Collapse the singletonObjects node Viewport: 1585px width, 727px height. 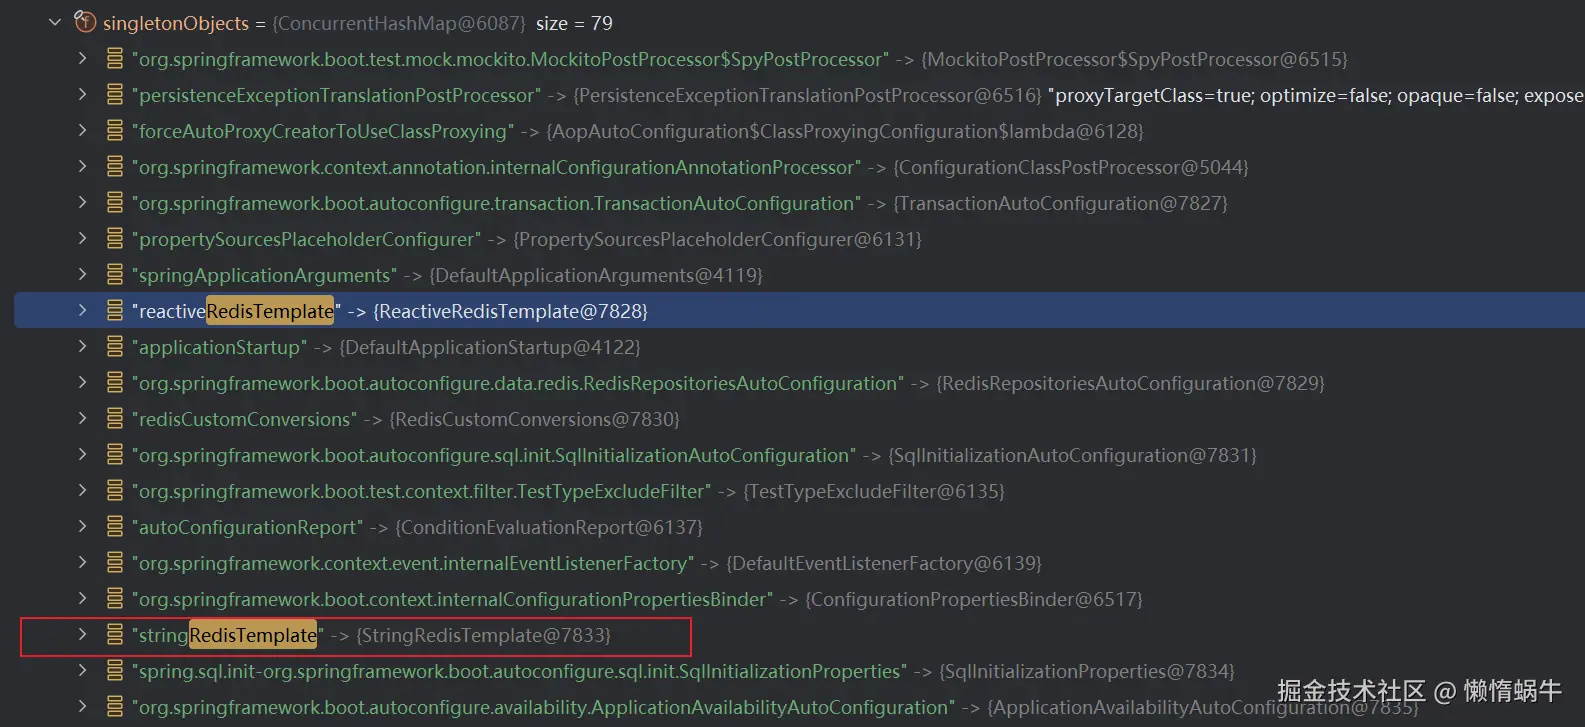click(55, 22)
